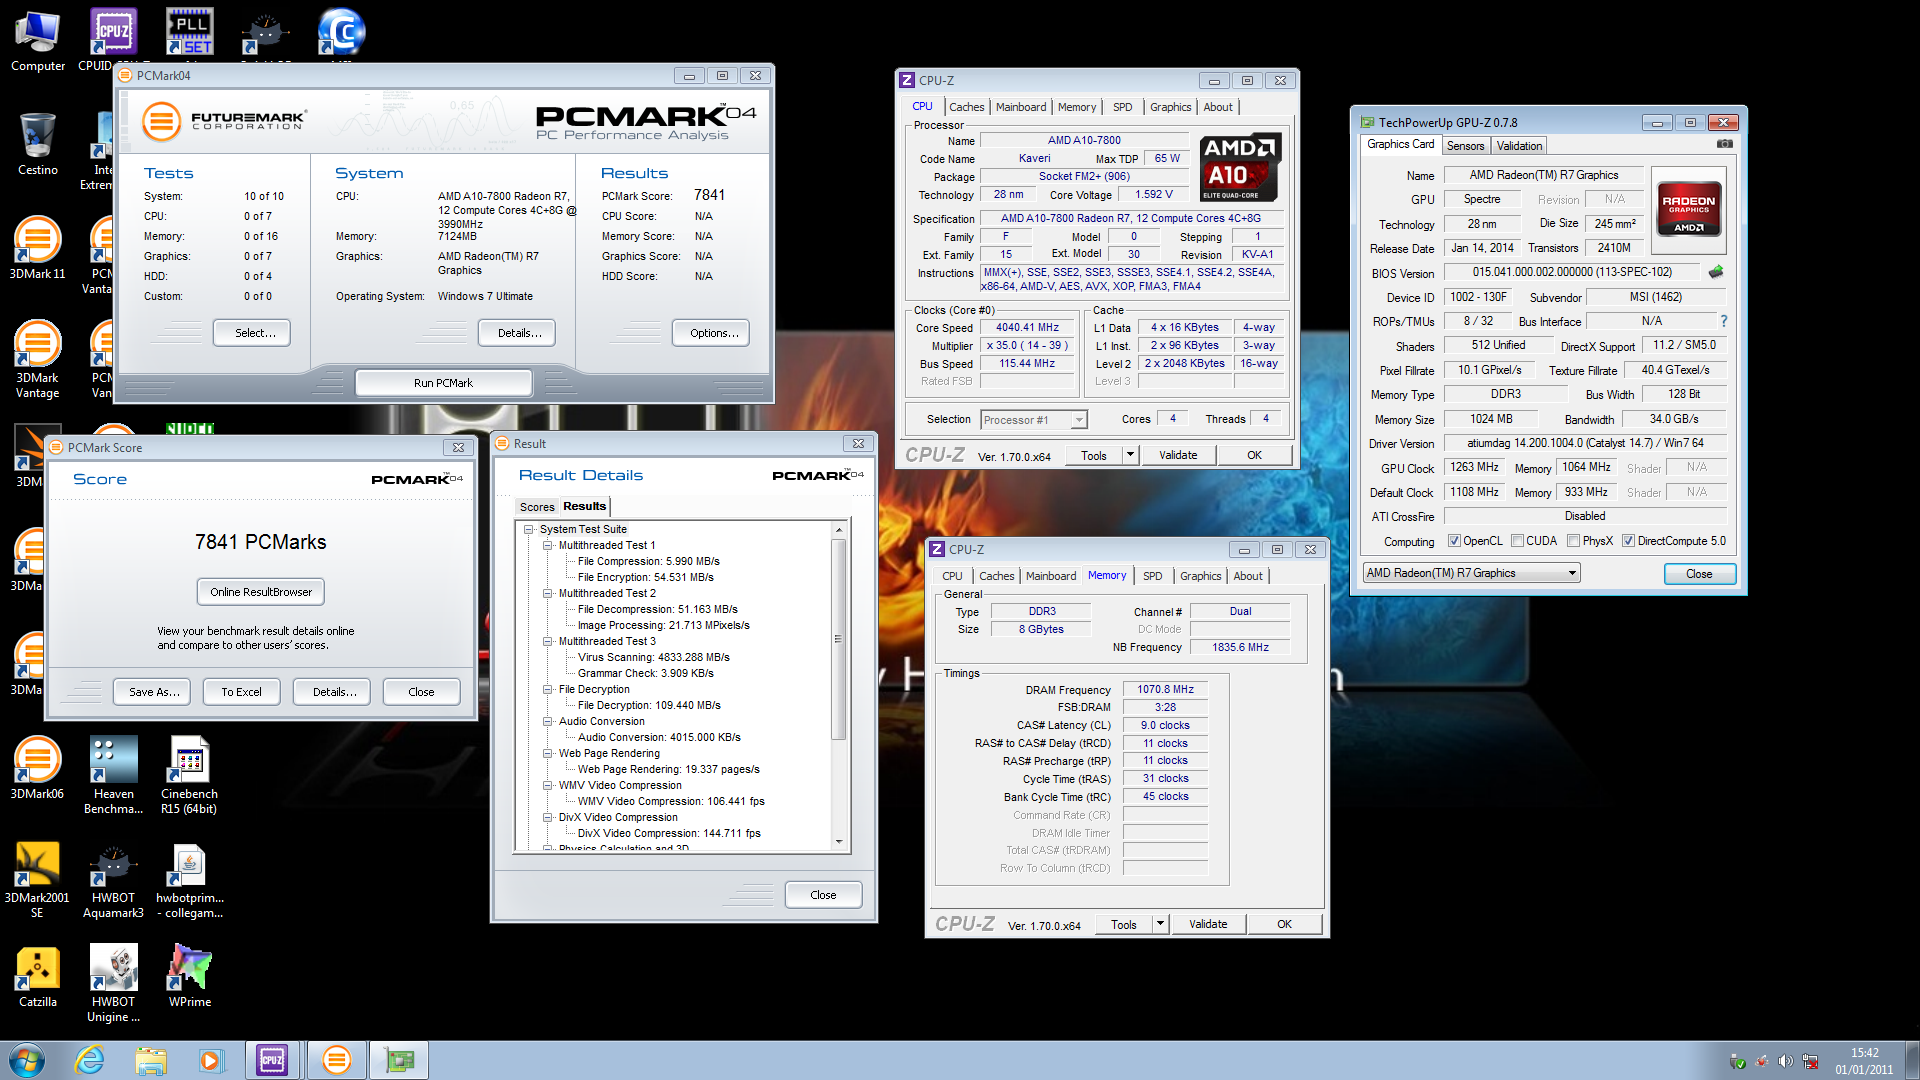Launch 3DMark 11 desktop shortcut
Viewport: 1920px width, 1080px height.
click(38, 248)
